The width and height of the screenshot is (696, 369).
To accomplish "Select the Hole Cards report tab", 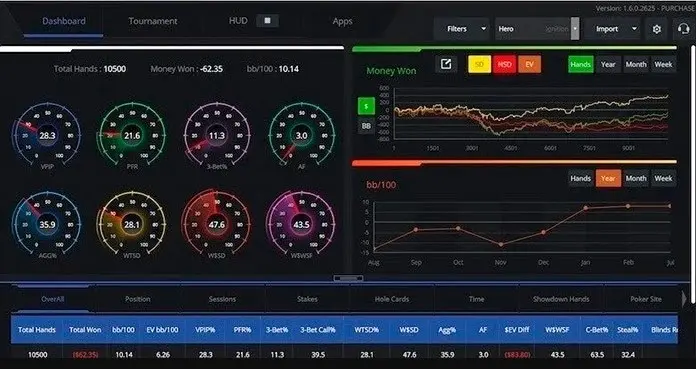I will tap(392, 299).
